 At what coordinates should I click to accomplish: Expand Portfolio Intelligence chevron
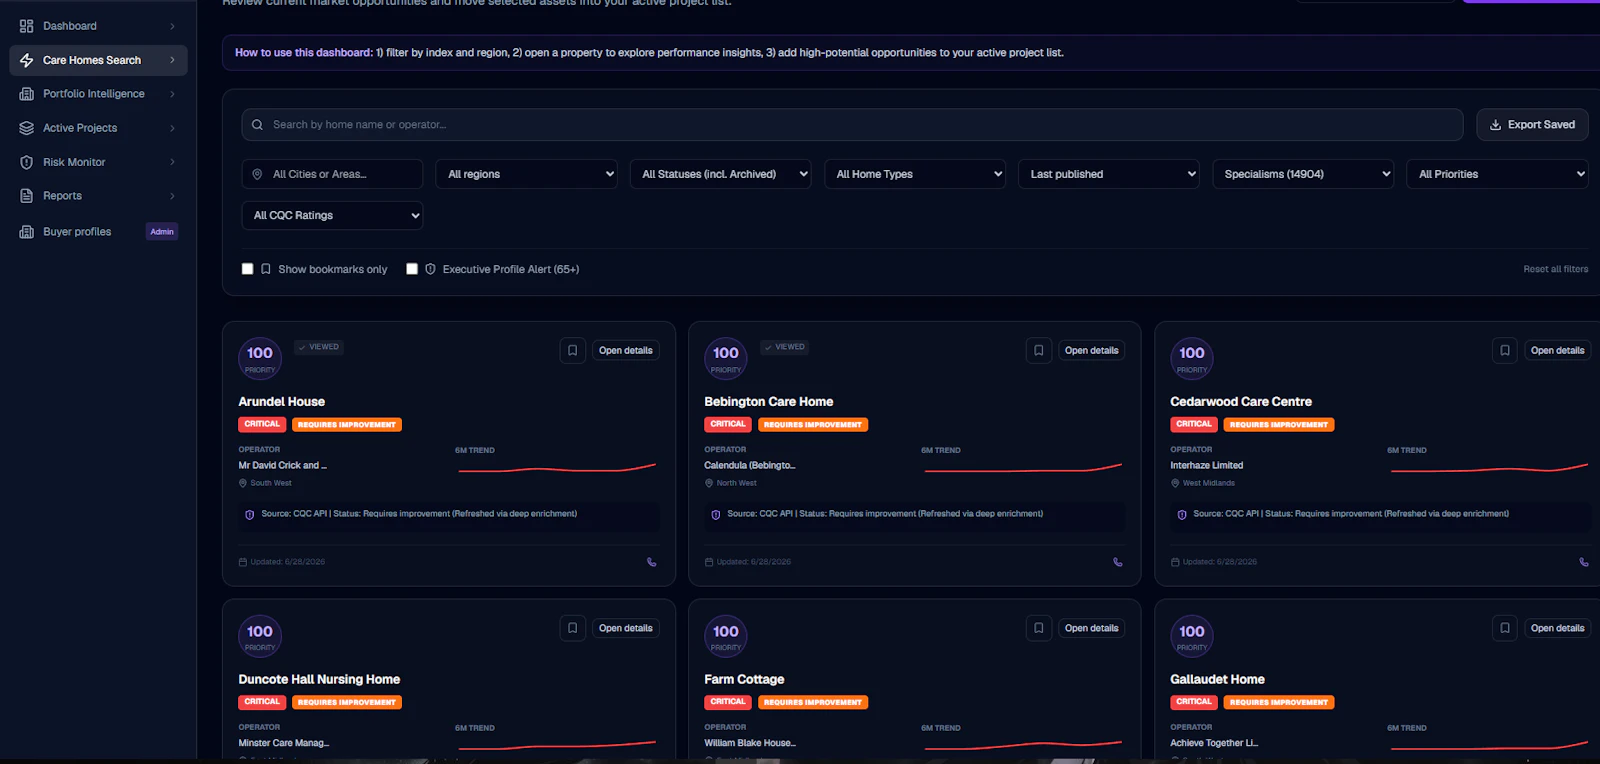(x=172, y=94)
